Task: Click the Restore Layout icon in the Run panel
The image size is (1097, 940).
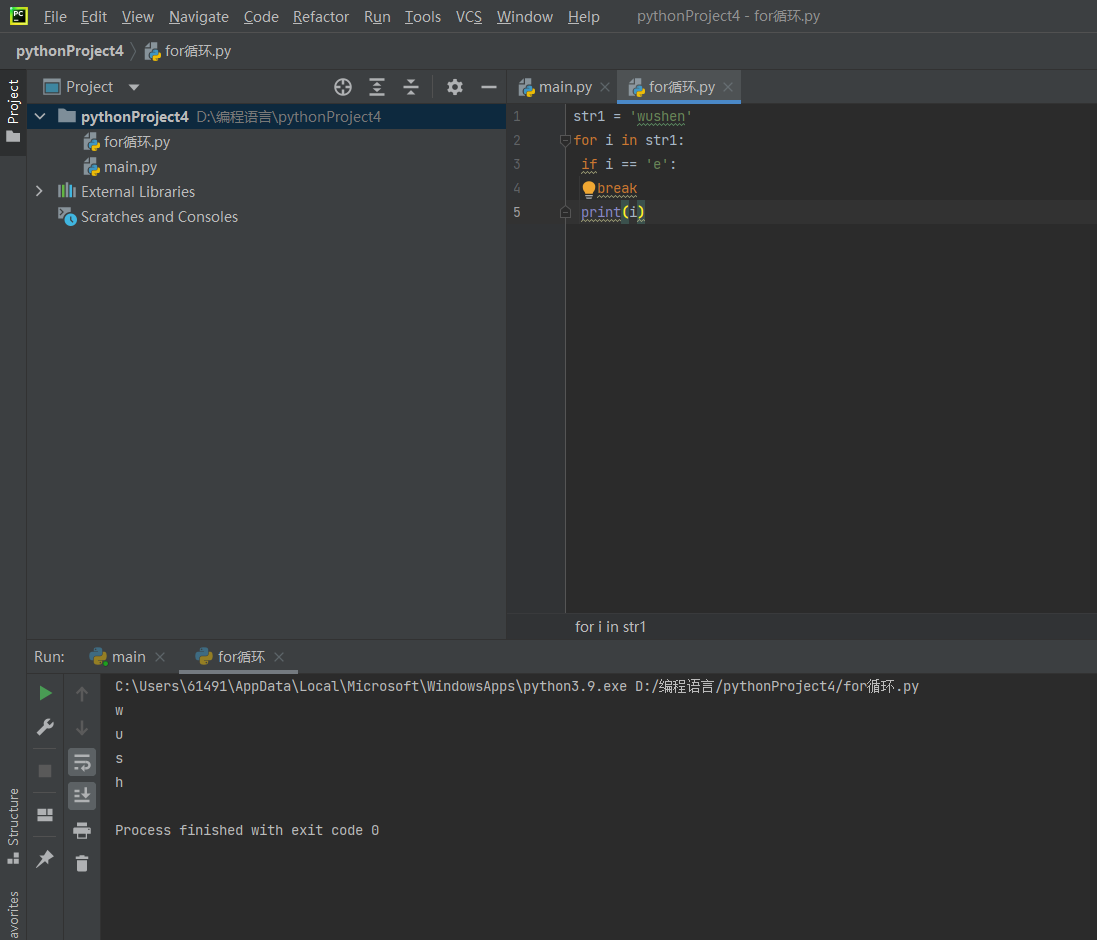Action: [x=45, y=815]
